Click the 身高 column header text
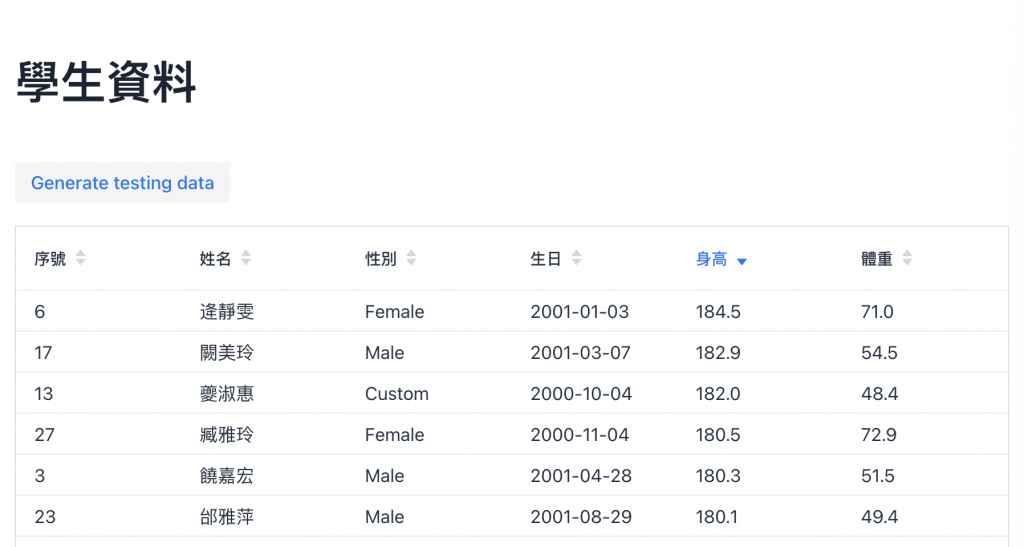The width and height of the screenshot is (1024, 547). (x=711, y=259)
